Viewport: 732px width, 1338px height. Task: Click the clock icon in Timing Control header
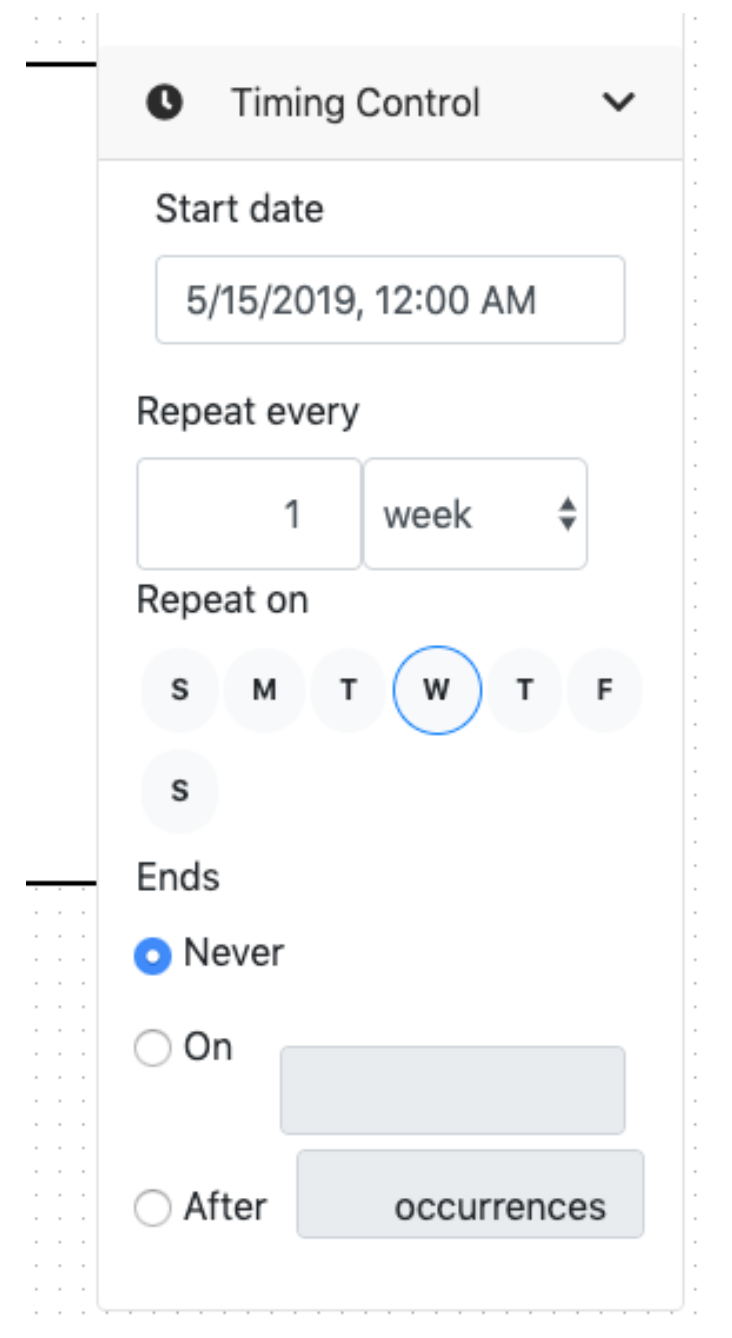coord(166,101)
